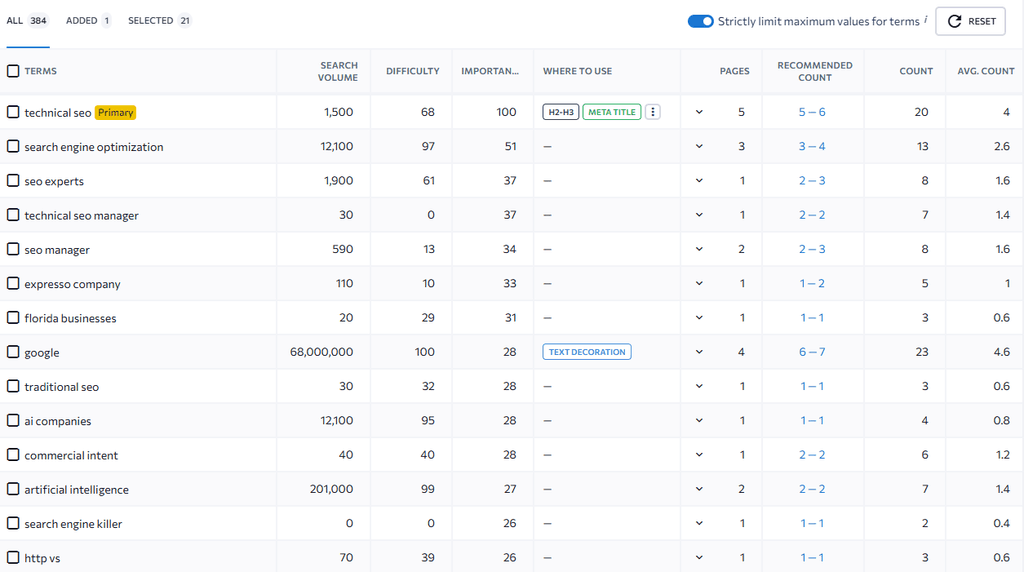Expand chevron in technical seo manager row
1024x572 pixels.
click(699, 215)
